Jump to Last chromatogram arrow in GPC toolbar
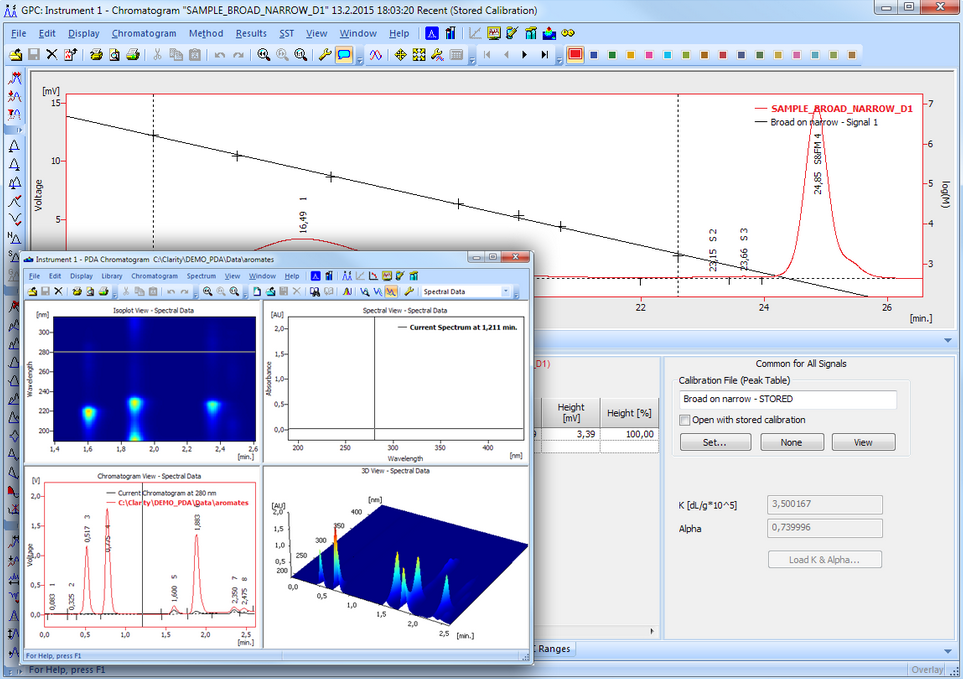Screen dimensions: 963x679 tap(544, 55)
